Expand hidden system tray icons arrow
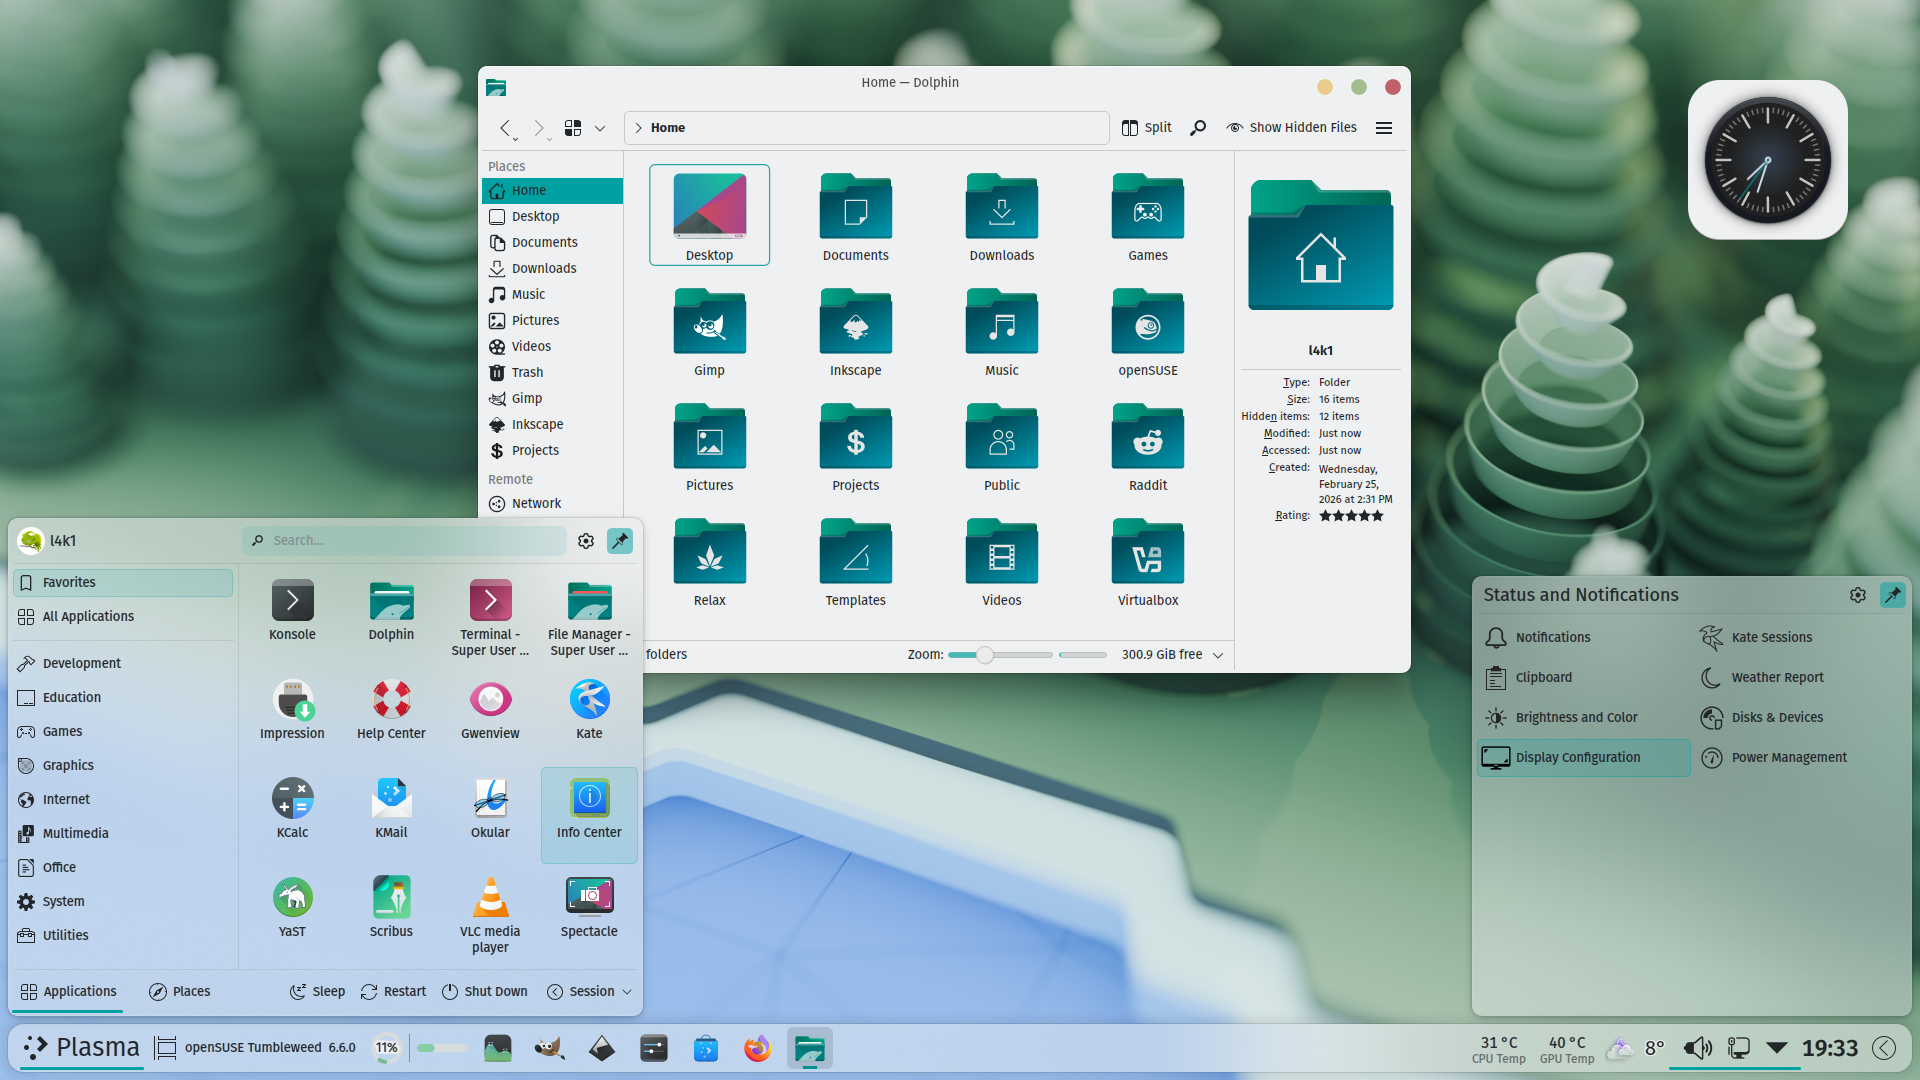 1777,1048
